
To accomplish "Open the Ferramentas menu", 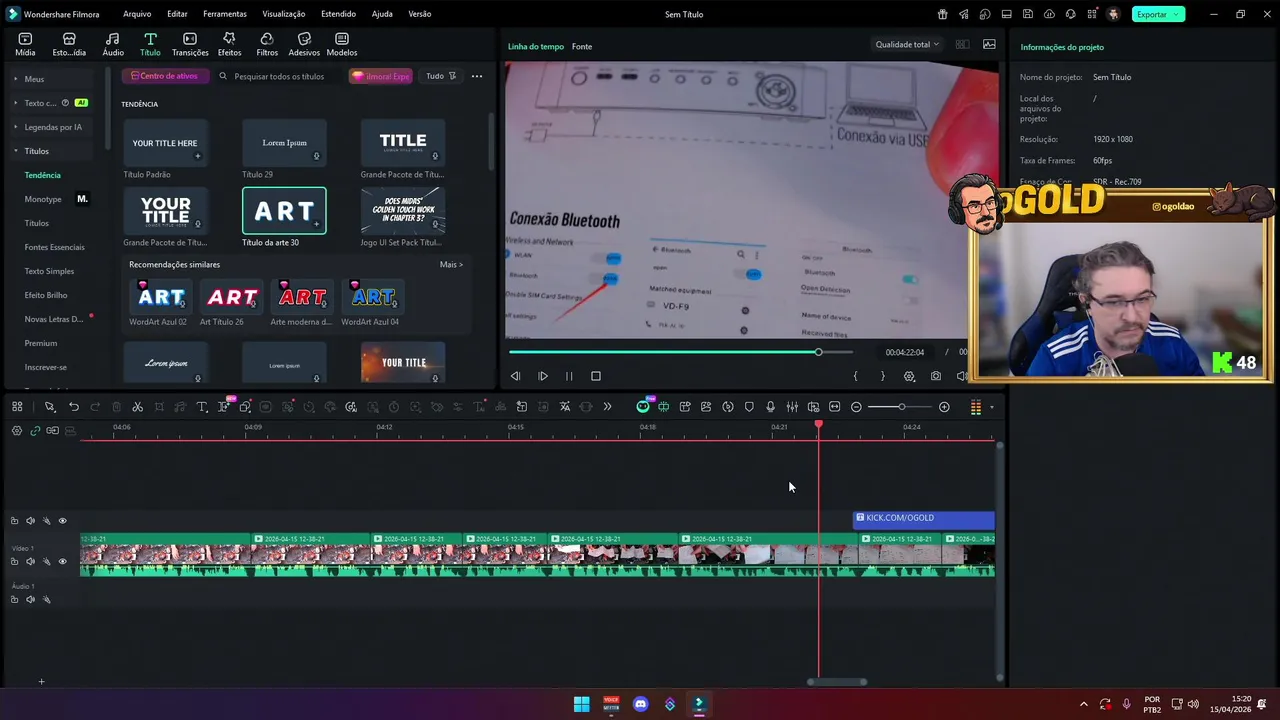I will 225,14.
